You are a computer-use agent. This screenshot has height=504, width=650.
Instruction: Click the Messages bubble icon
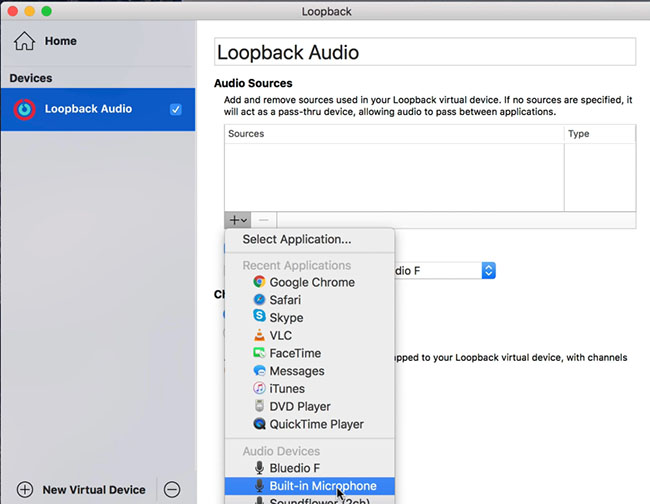tap(259, 371)
